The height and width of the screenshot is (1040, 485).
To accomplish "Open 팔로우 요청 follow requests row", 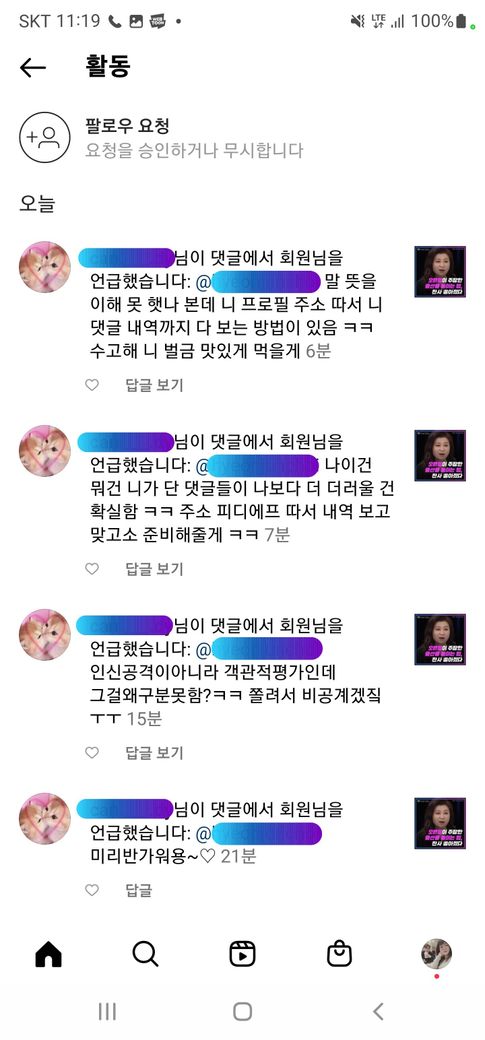I will pyautogui.click(x=242, y=137).
